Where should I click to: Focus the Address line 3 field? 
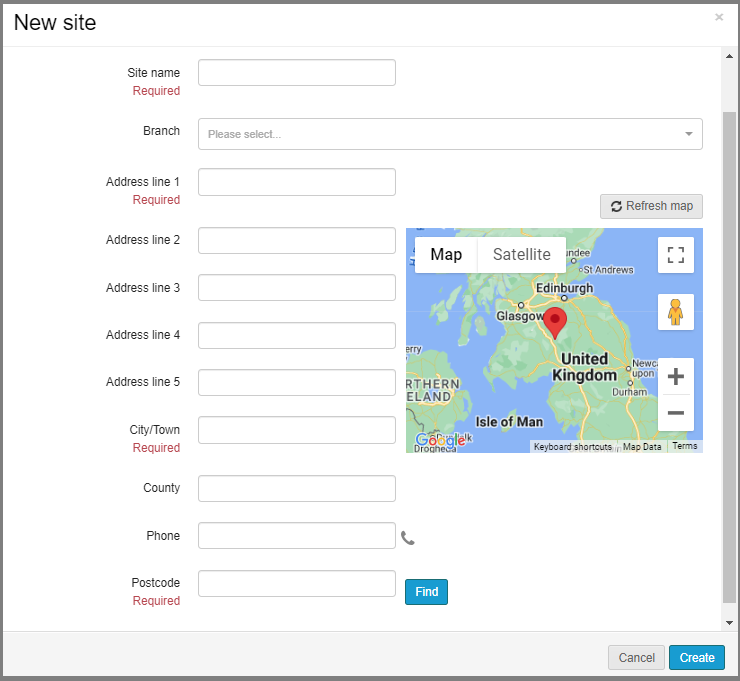(x=297, y=287)
